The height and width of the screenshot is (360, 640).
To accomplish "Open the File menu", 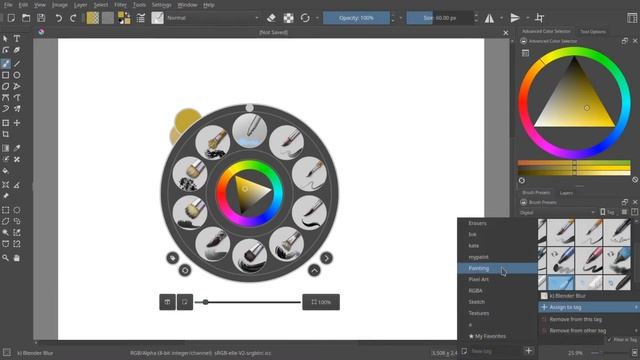I will click(x=8, y=5).
